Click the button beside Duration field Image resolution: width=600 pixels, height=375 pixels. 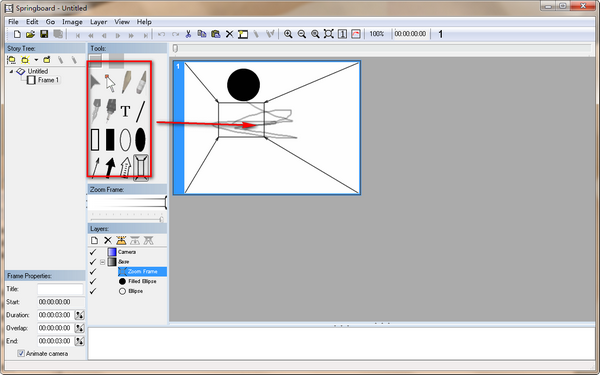[x=80, y=315]
